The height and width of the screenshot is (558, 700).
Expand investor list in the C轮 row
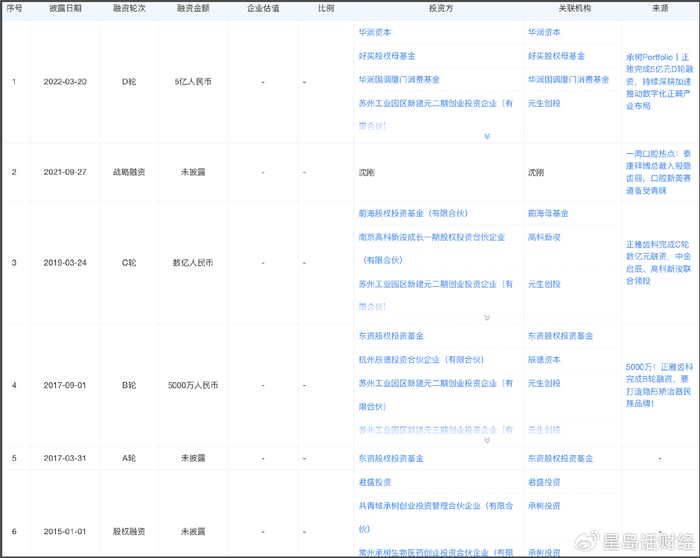coord(487,317)
